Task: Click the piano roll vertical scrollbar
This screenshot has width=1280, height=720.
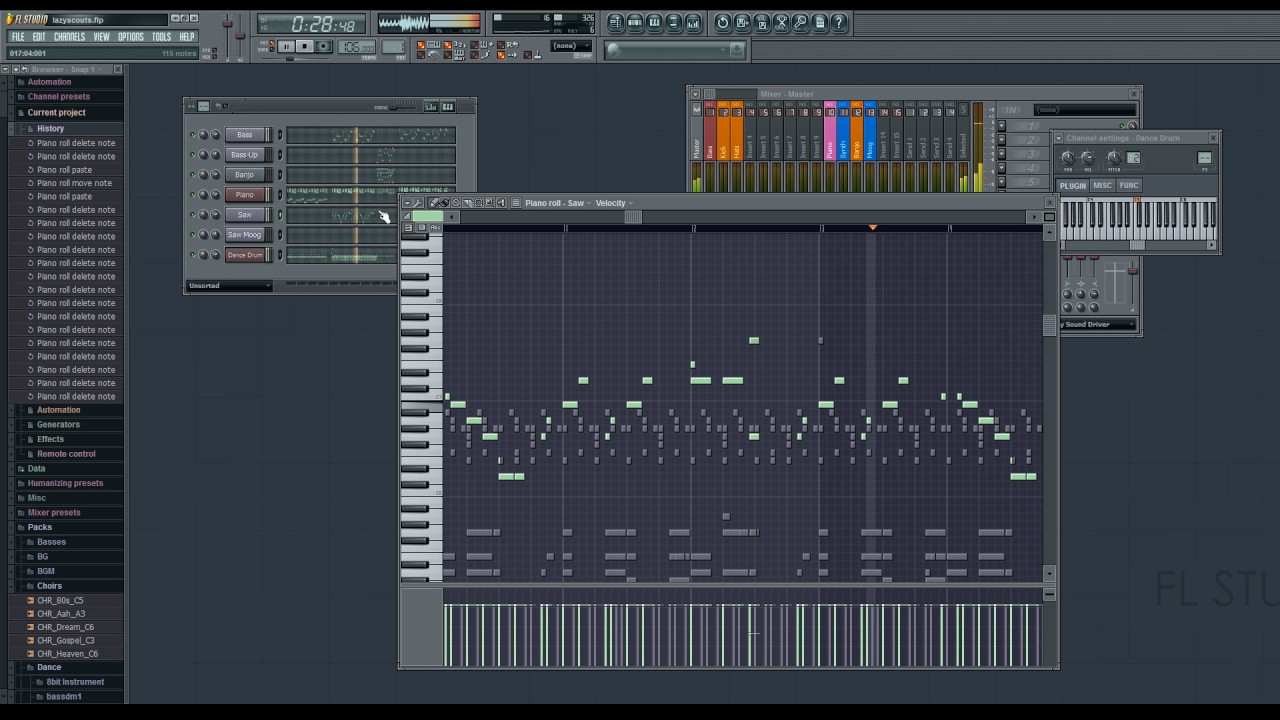Action: point(1049,400)
